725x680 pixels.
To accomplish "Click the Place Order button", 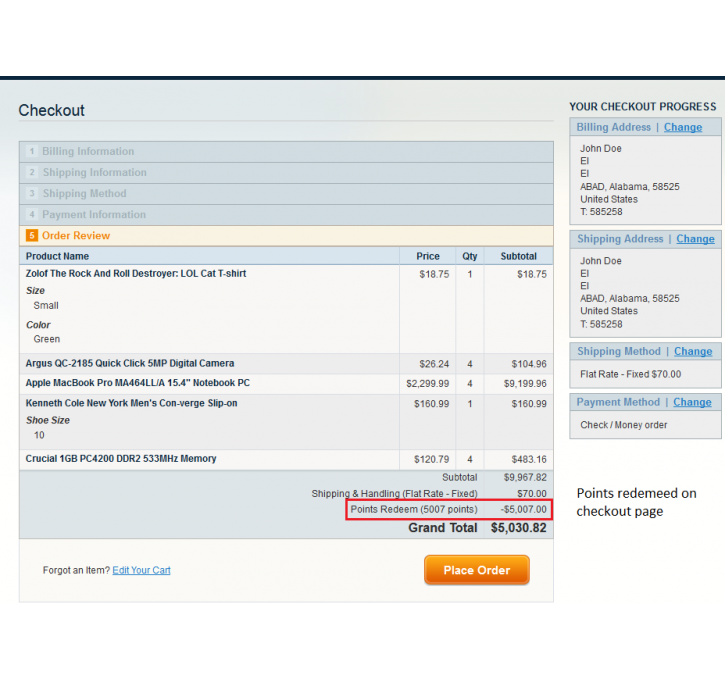I will point(477,570).
